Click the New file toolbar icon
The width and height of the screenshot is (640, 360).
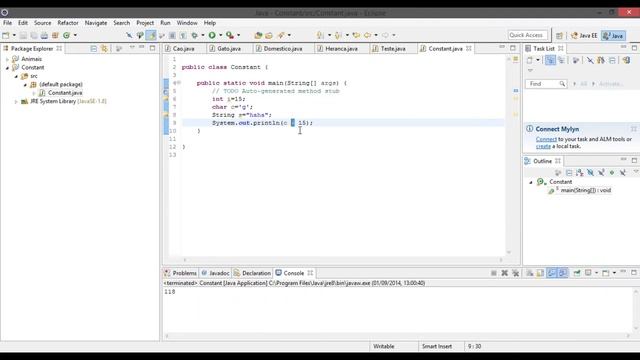point(6,36)
